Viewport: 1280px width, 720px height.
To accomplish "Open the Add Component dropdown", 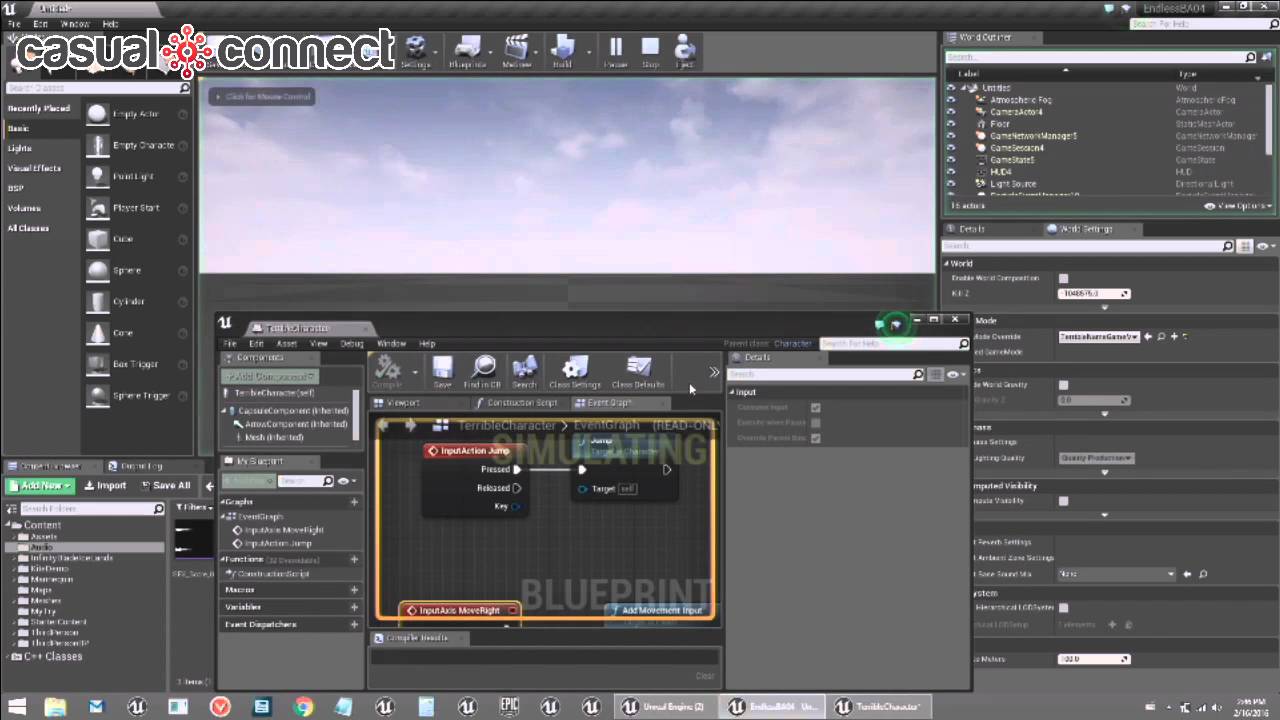I will pos(269,377).
